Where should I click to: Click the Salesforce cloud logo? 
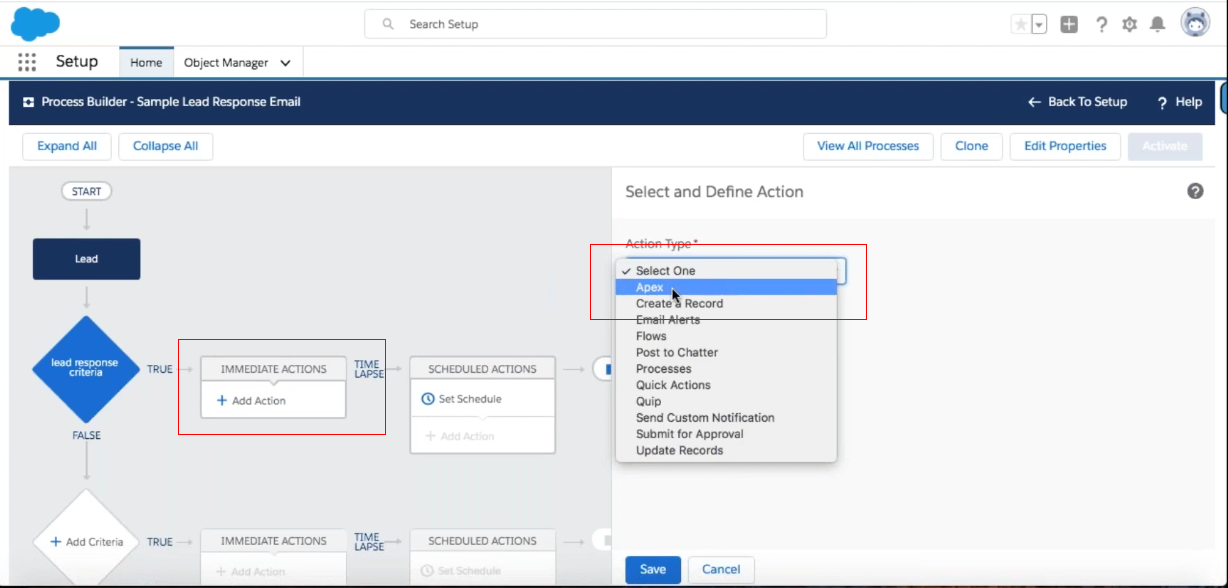point(35,22)
